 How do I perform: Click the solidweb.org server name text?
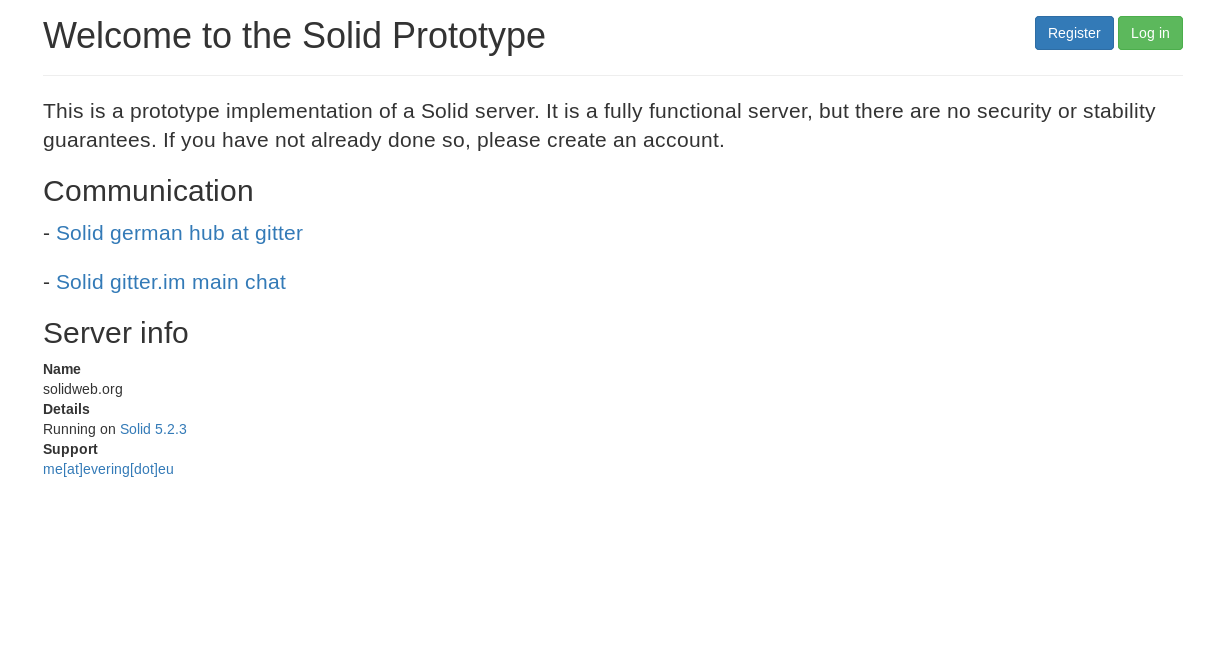[83, 389]
